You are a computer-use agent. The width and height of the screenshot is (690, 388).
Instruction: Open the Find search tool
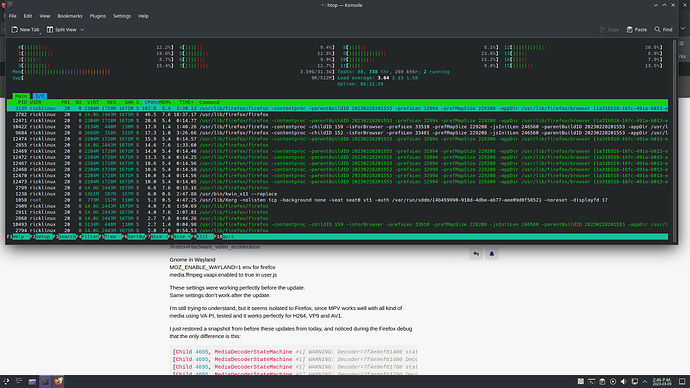(x=664, y=29)
